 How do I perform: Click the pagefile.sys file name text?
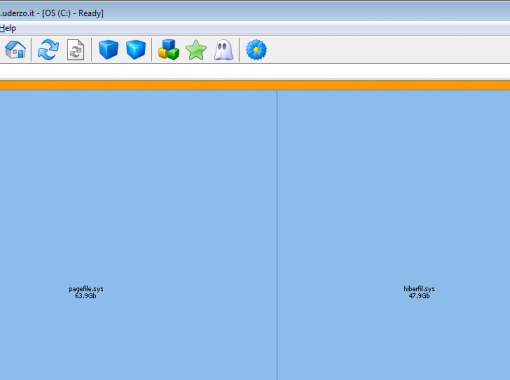click(x=86, y=289)
